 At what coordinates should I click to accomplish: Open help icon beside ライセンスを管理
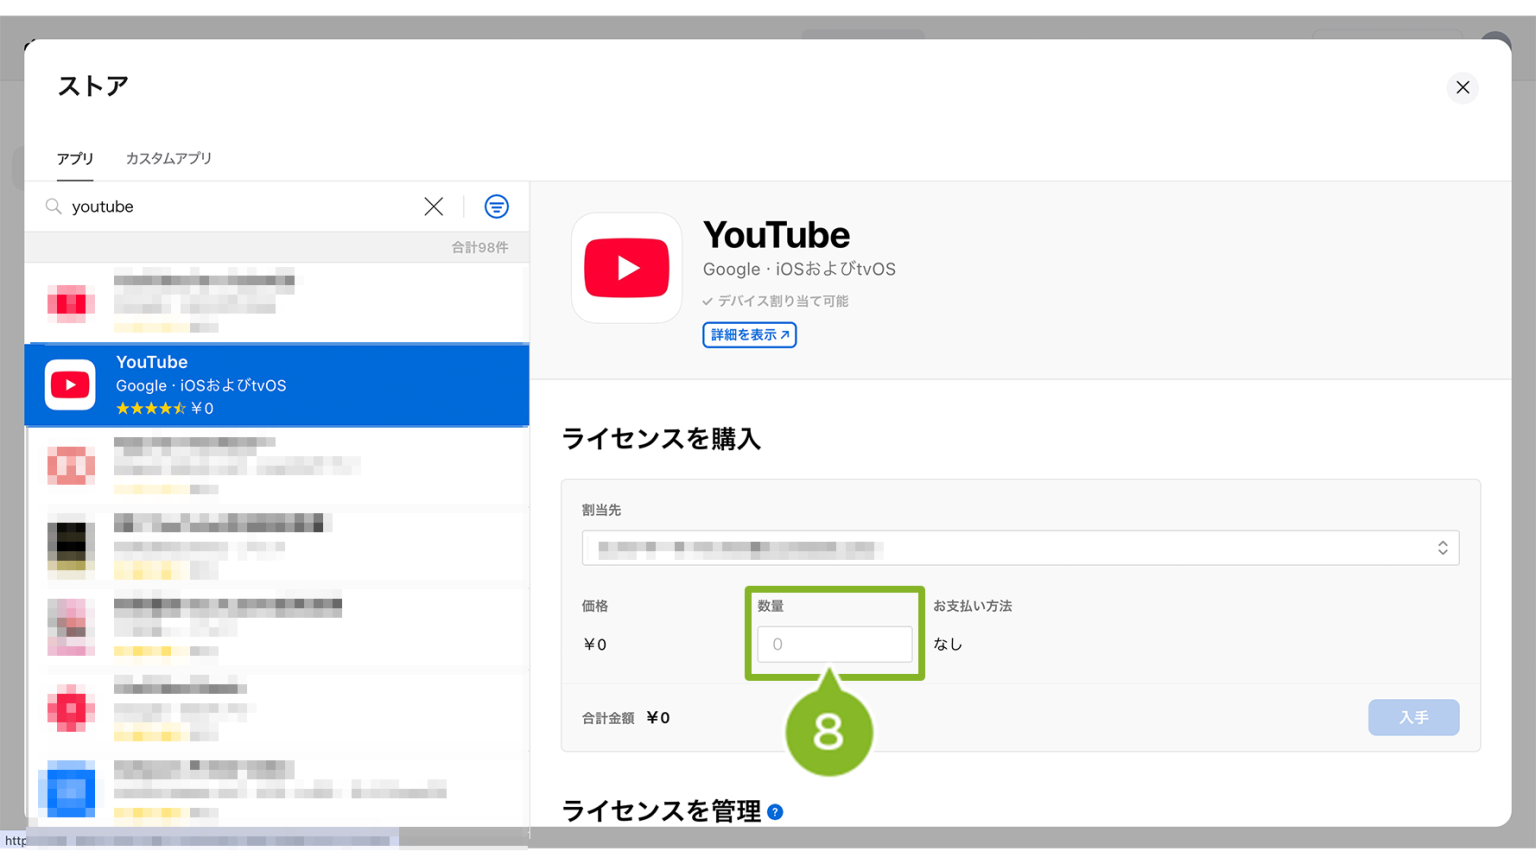(x=775, y=812)
